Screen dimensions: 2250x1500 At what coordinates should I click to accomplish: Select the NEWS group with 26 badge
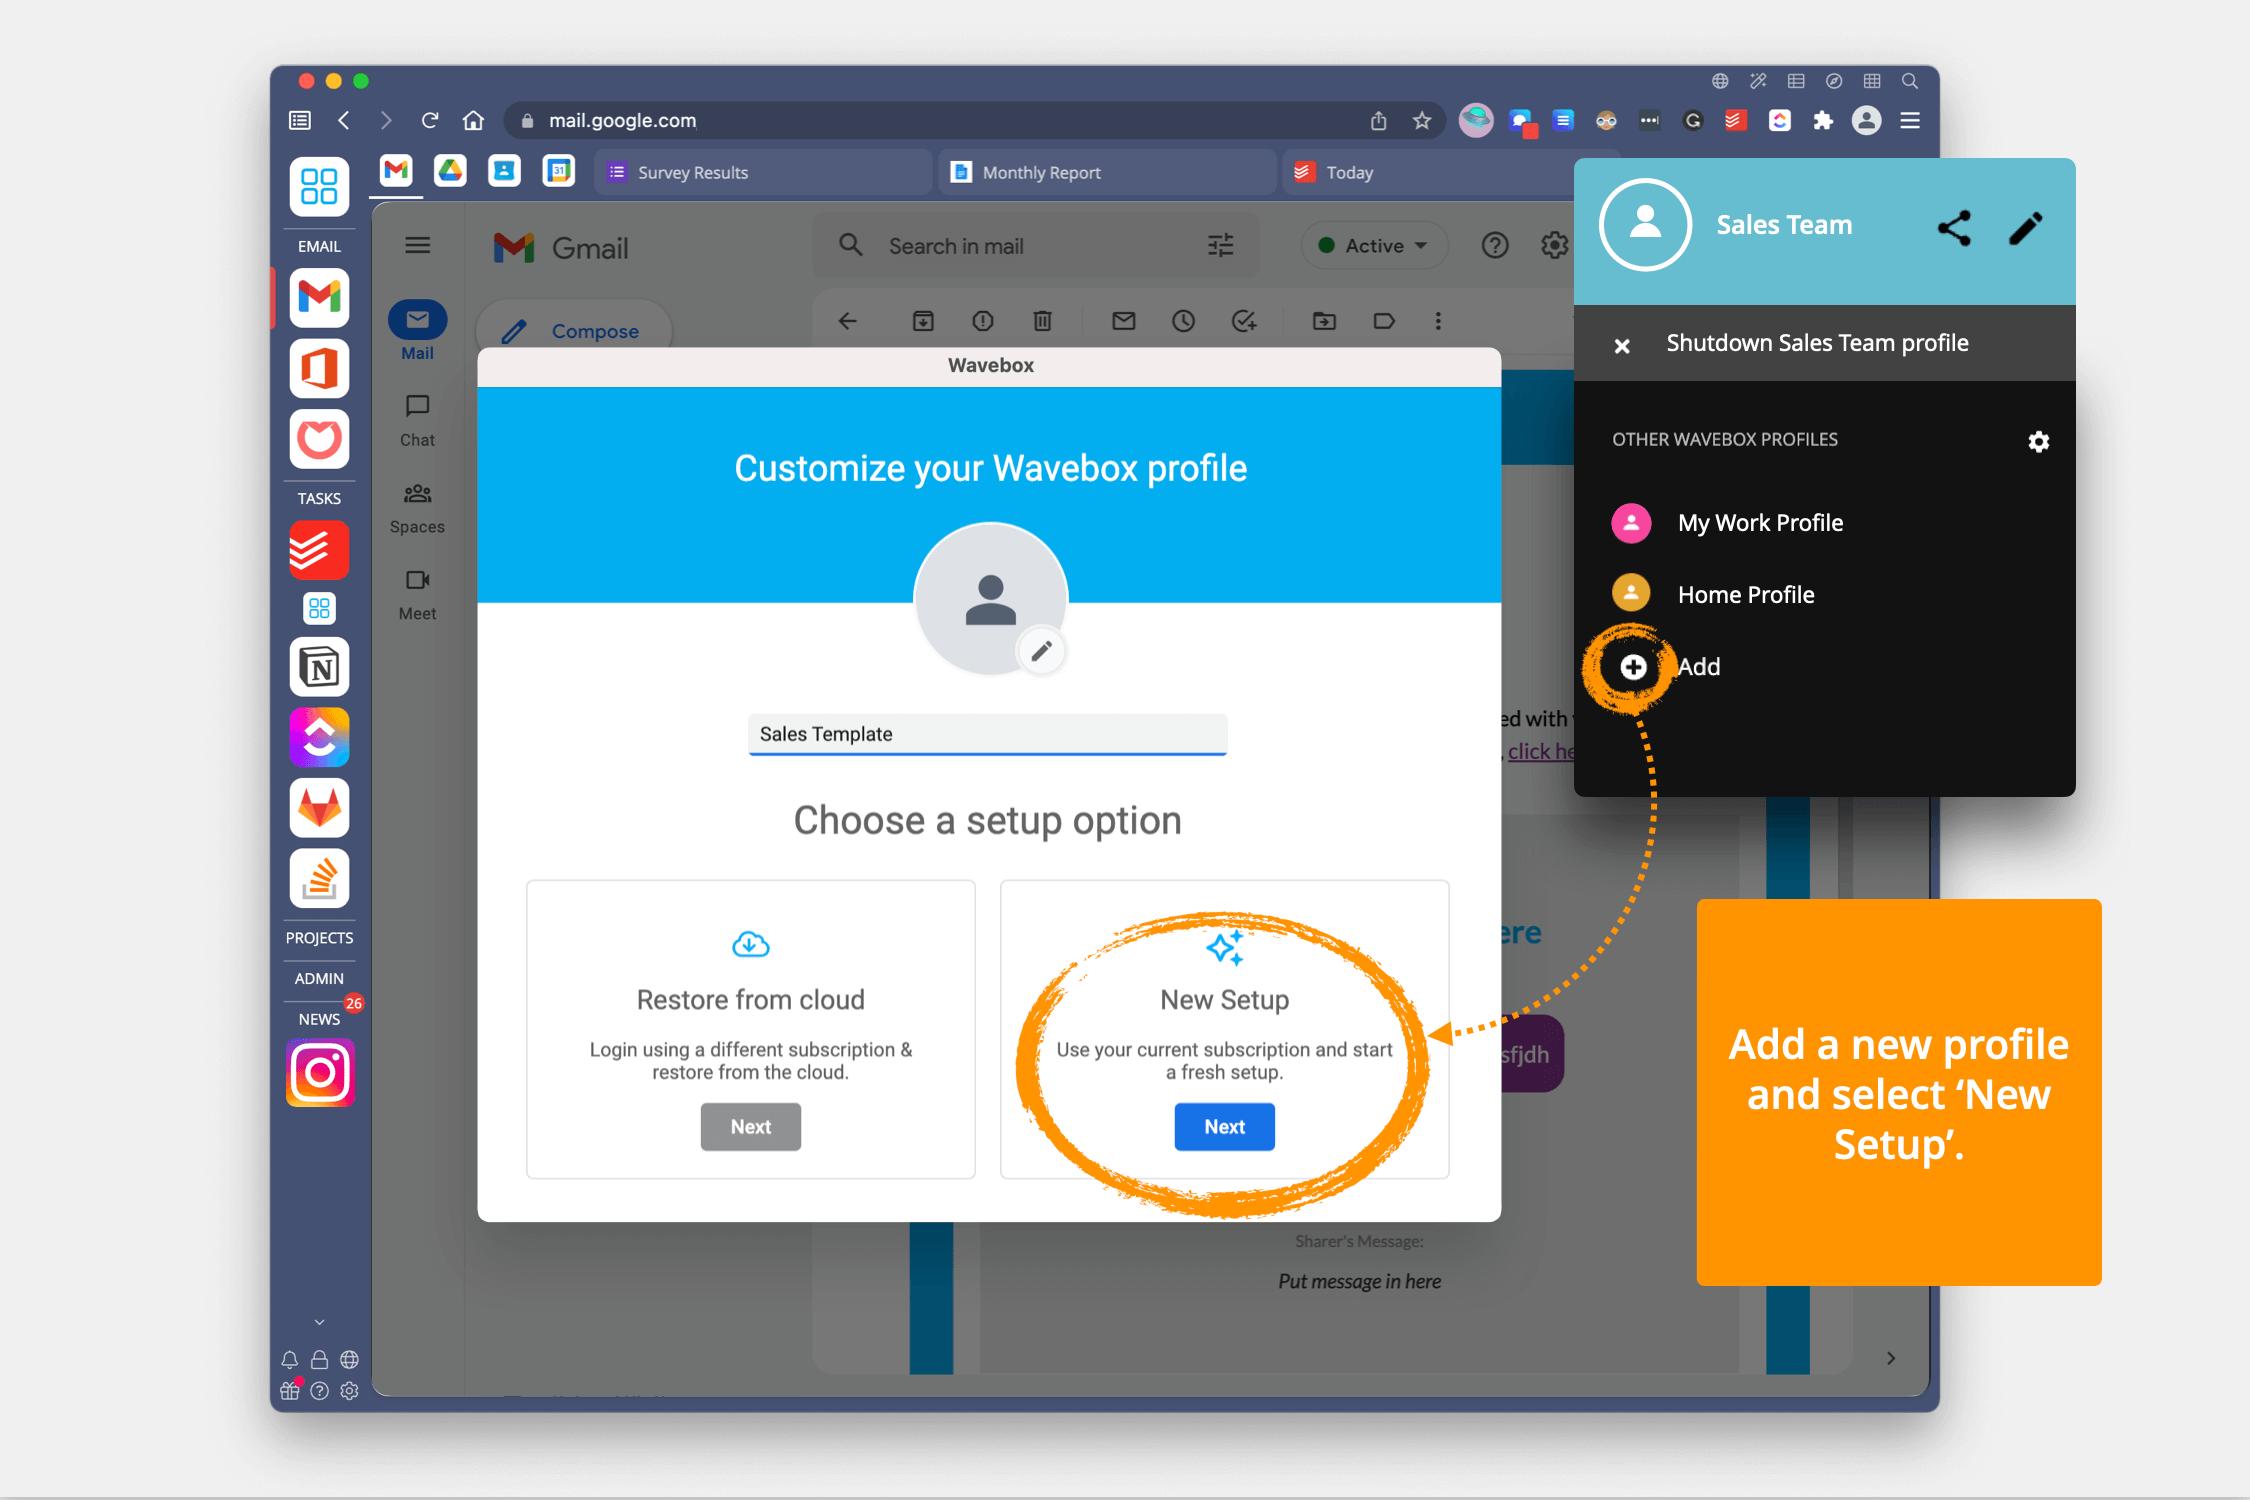click(319, 1019)
